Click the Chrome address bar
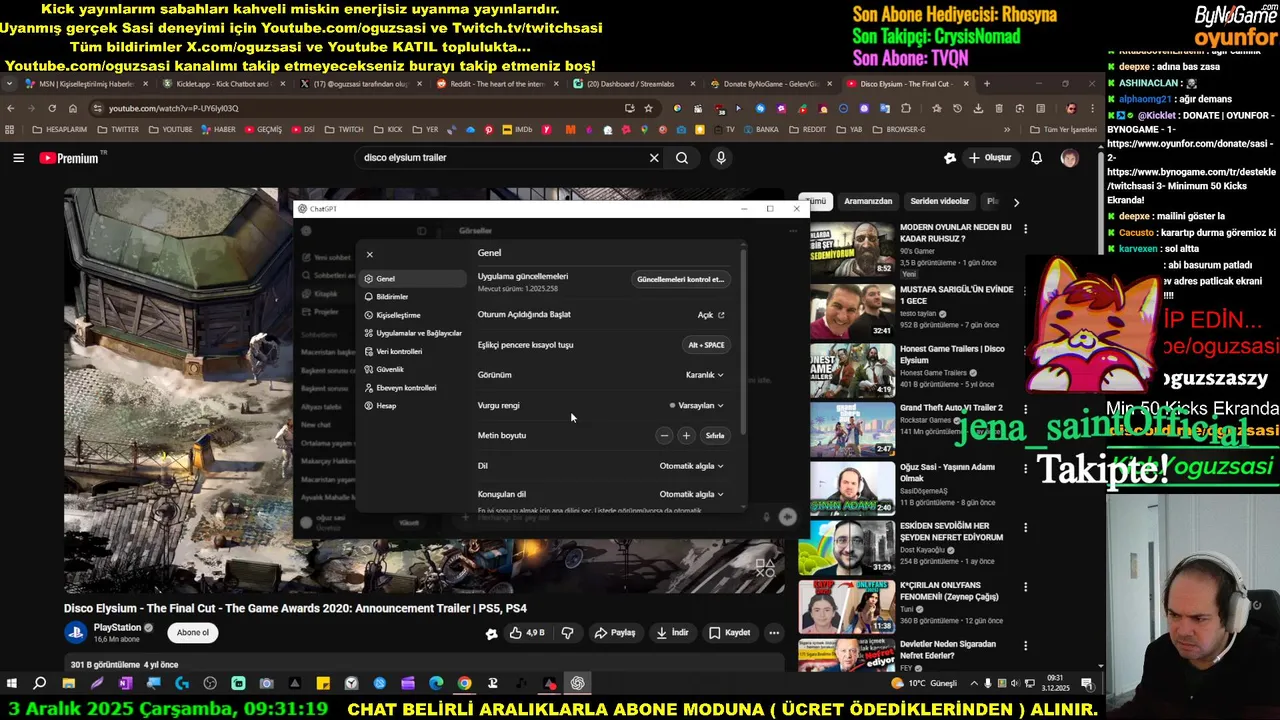The height and width of the screenshot is (720, 1280). point(360,108)
